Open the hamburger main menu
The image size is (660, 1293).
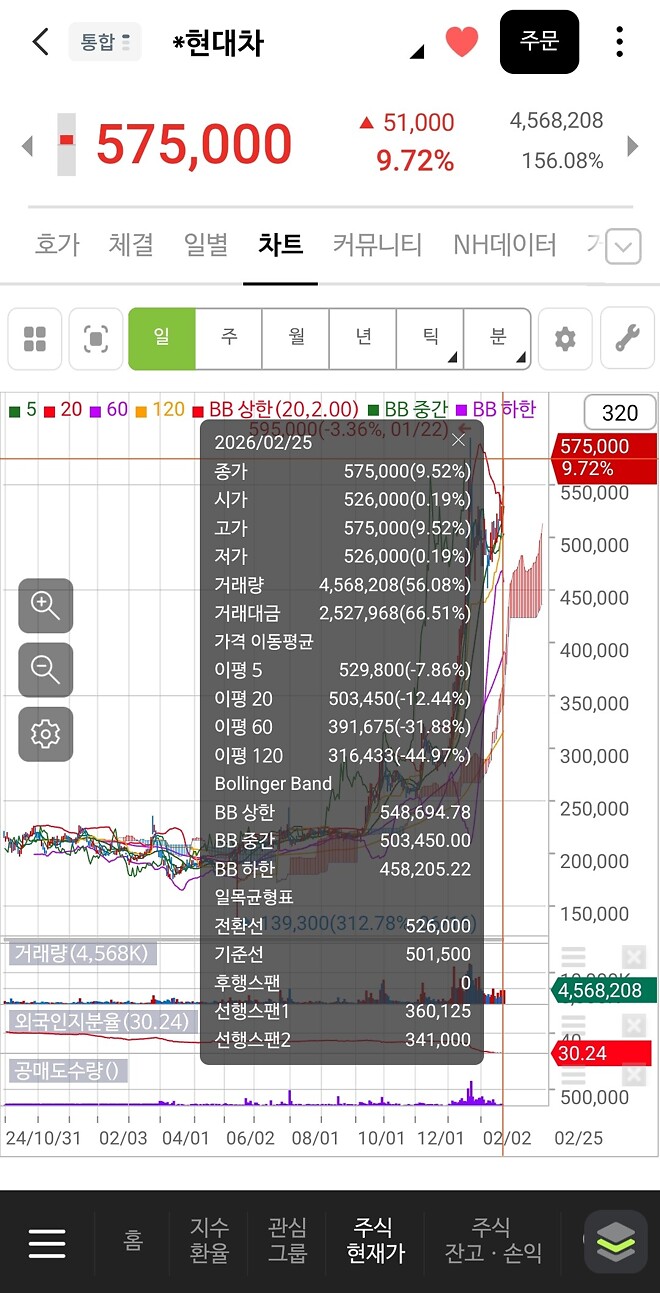pyautogui.click(x=47, y=1242)
